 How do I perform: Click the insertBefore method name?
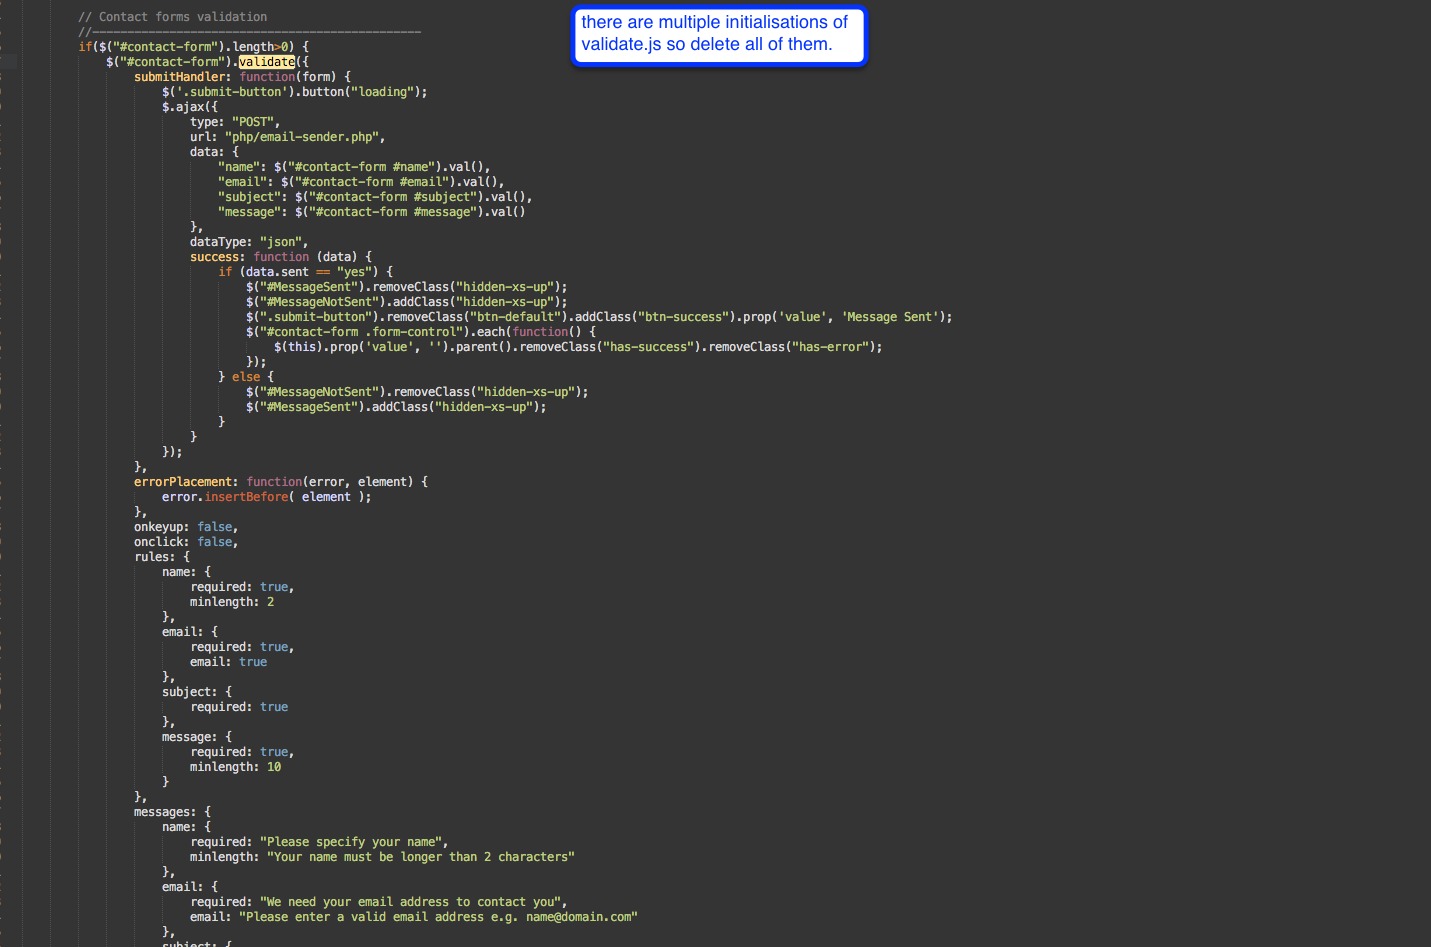coord(246,497)
